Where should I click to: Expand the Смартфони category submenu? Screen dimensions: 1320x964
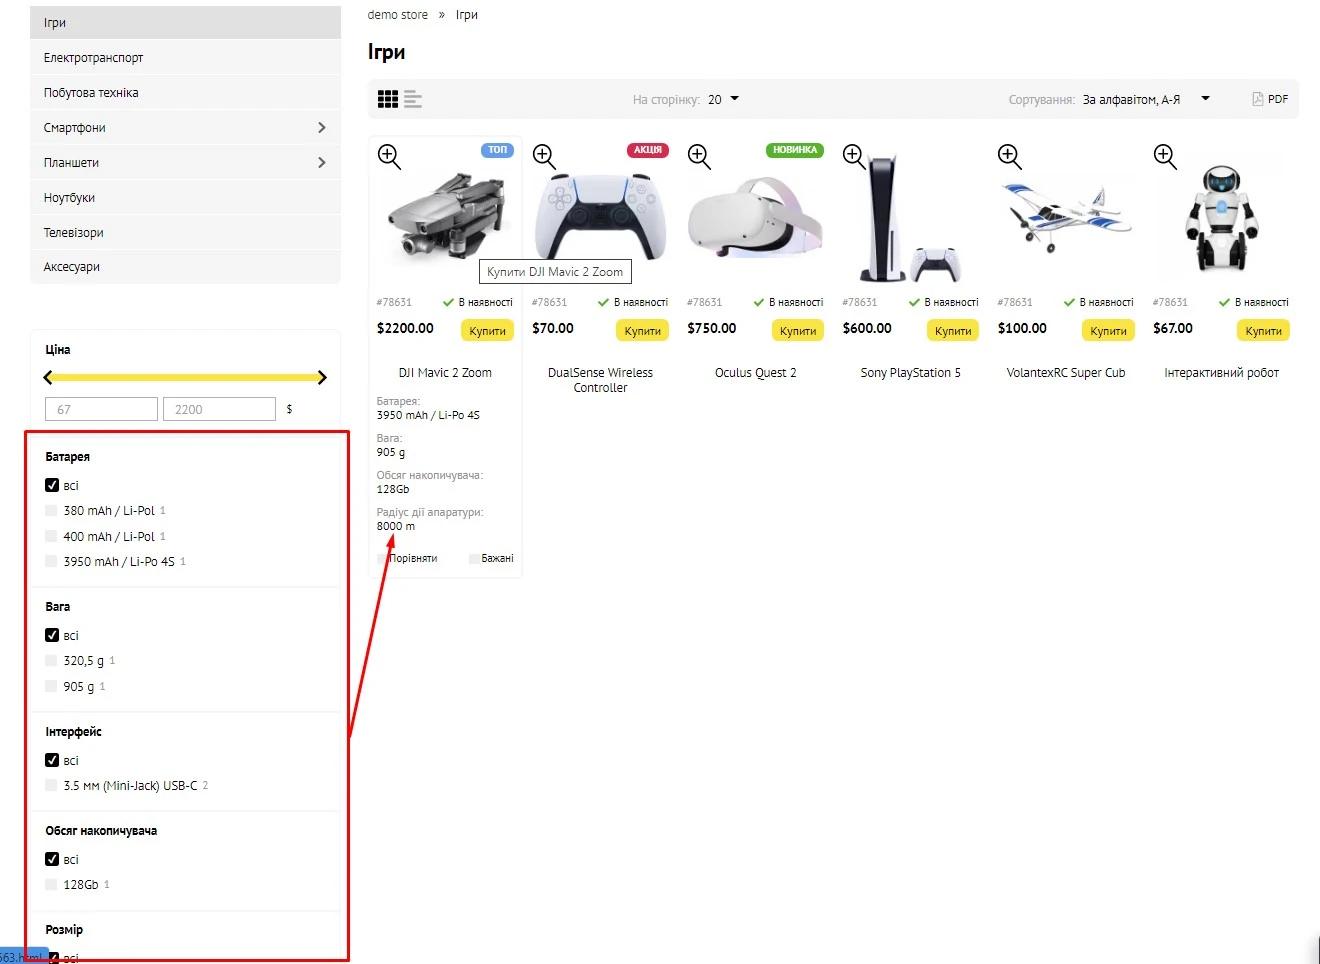coord(321,128)
